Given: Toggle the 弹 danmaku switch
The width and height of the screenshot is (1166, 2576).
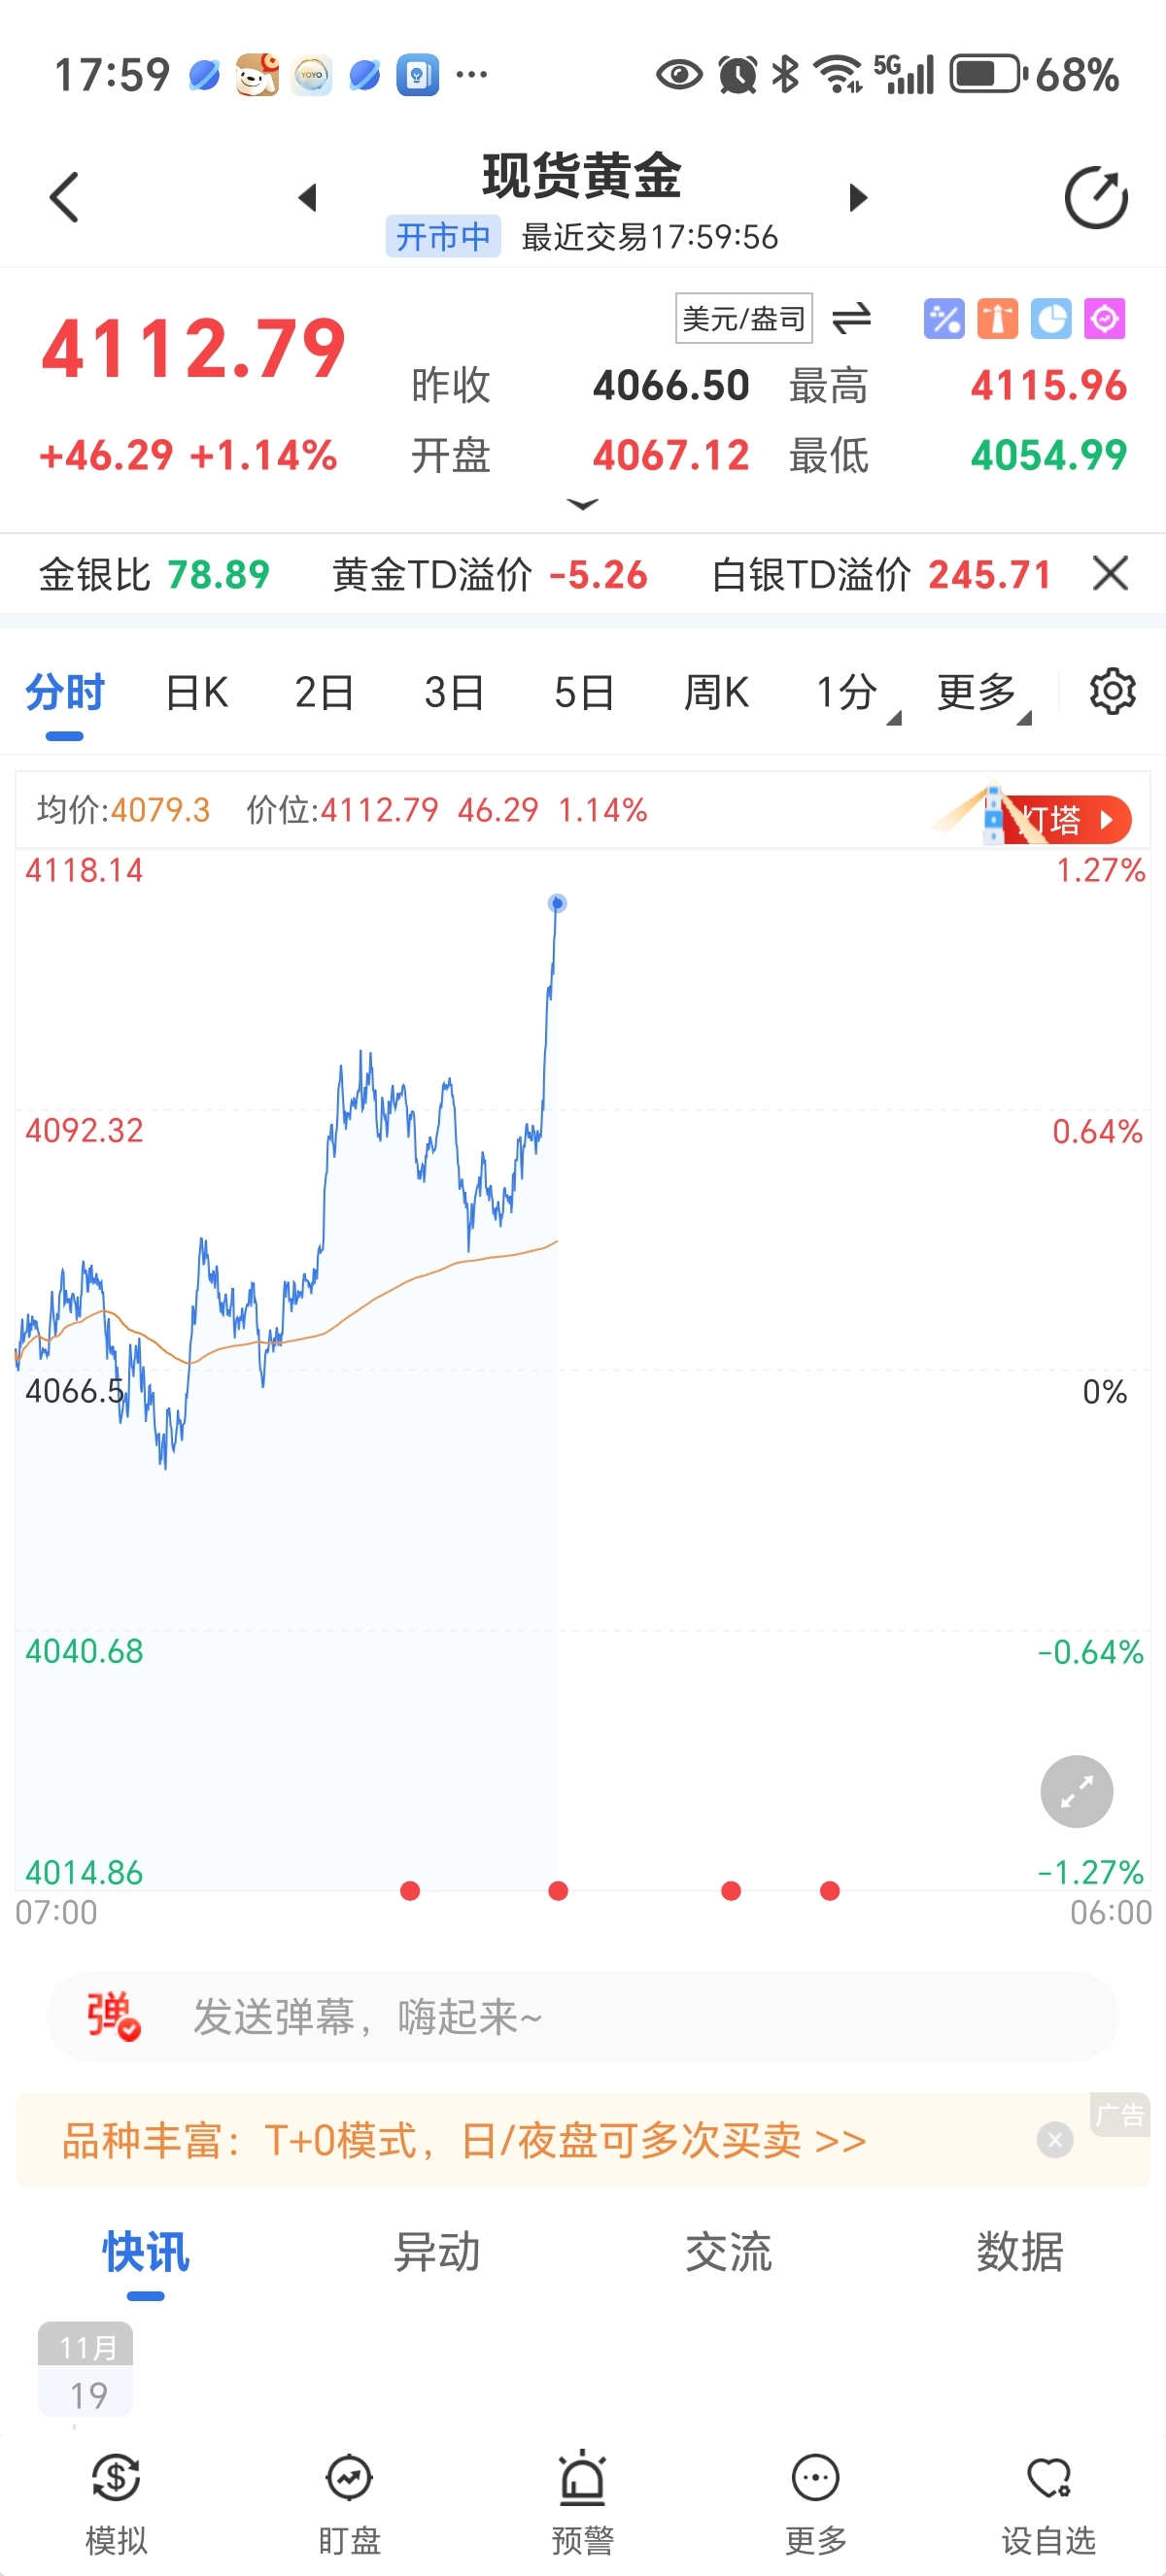Looking at the screenshot, I should pyautogui.click(x=113, y=2016).
